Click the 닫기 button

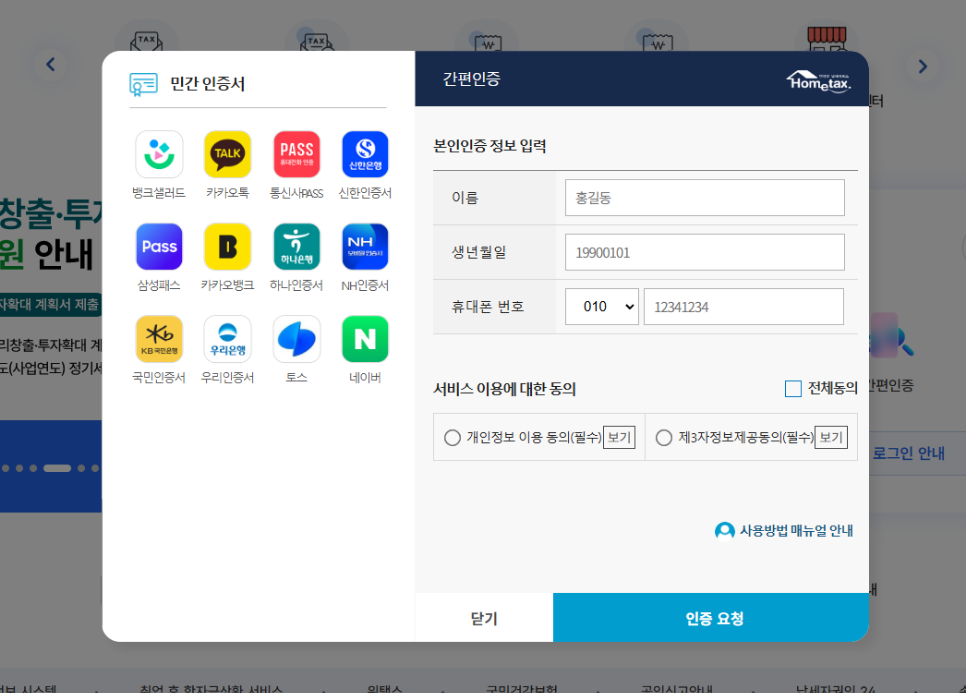pos(484,618)
